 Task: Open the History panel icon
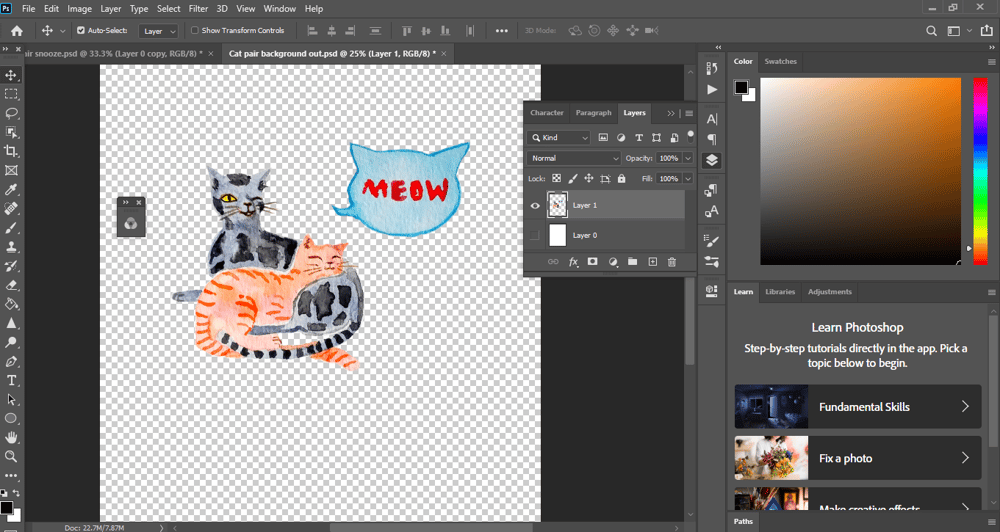(712, 68)
